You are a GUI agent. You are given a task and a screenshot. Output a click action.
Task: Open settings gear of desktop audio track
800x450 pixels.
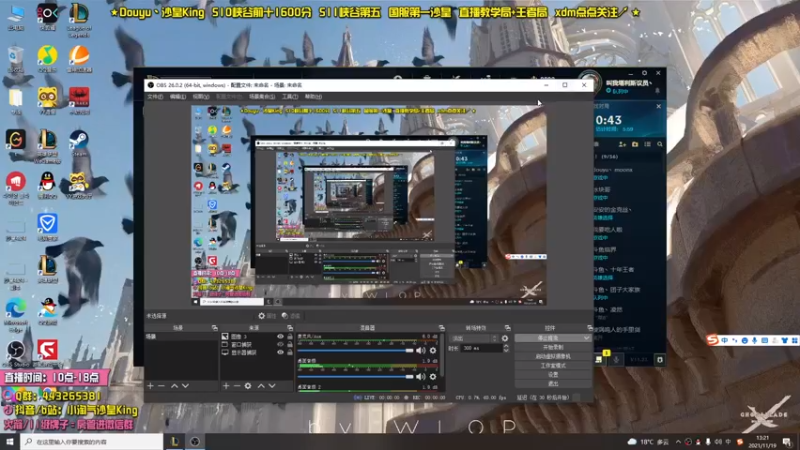pyautogui.click(x=433, y=377)
